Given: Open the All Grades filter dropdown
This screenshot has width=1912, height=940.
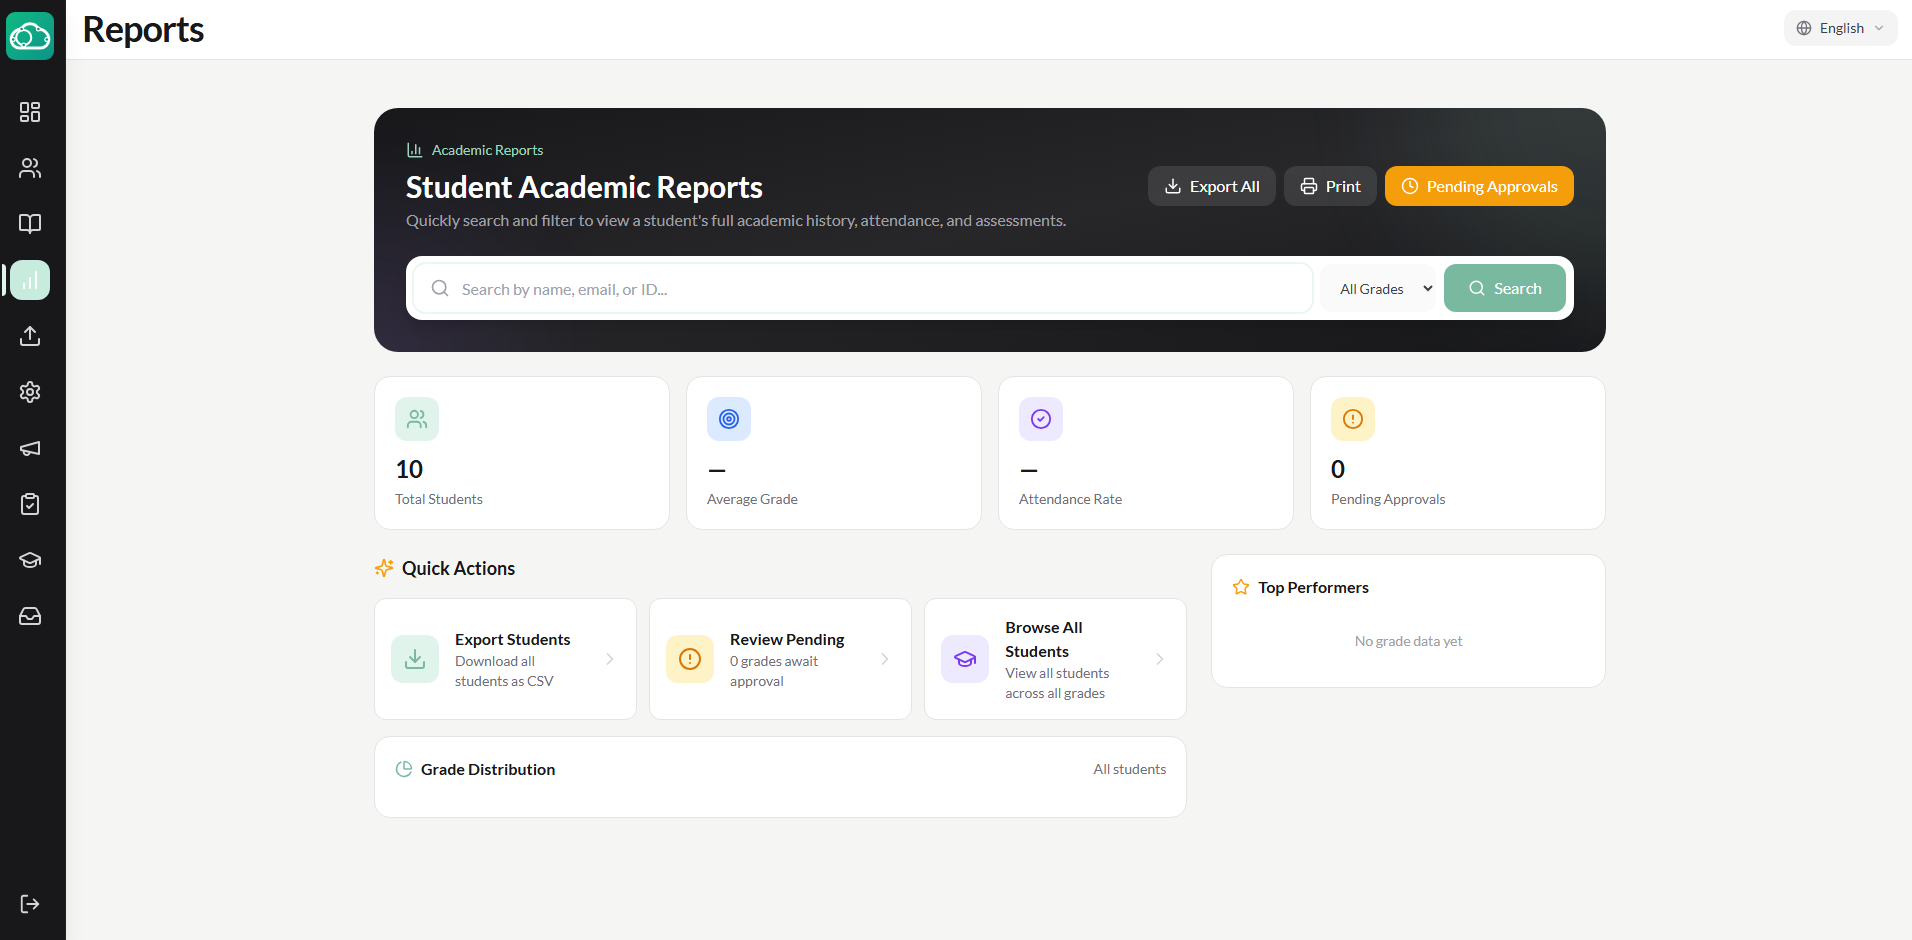Looking at the screenshot, I should coord(1378,288).
